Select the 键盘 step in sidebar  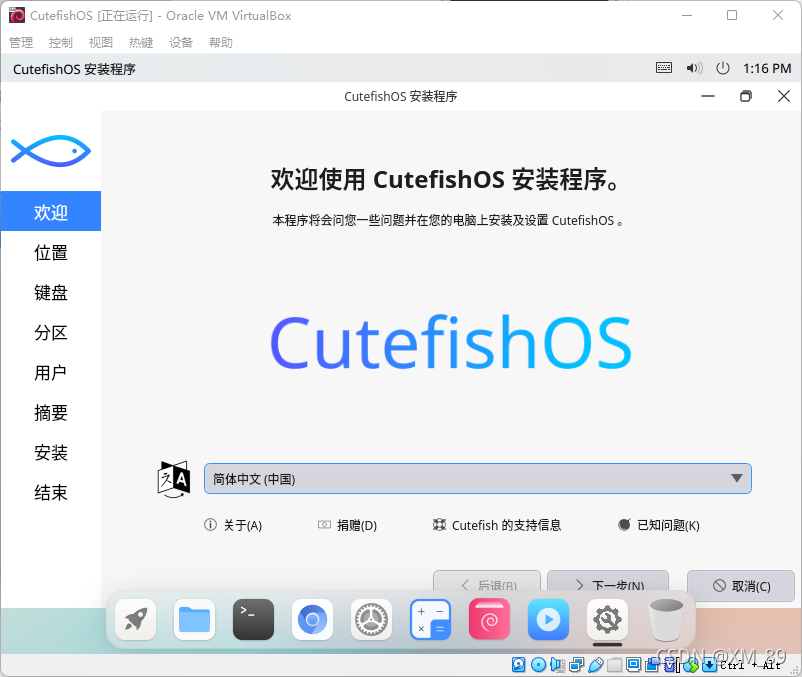[51, 292]
